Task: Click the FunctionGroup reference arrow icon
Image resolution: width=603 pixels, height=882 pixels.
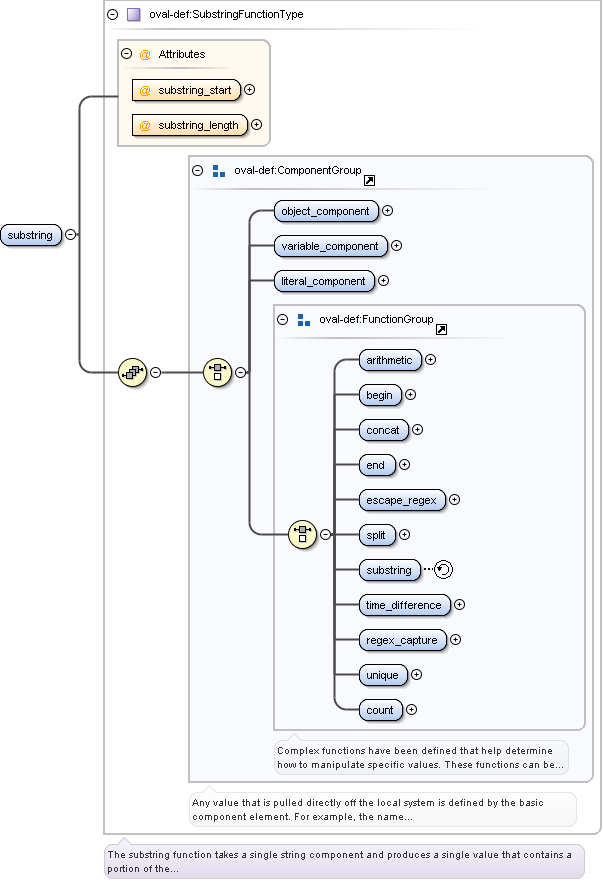Action: pos(441,329)
